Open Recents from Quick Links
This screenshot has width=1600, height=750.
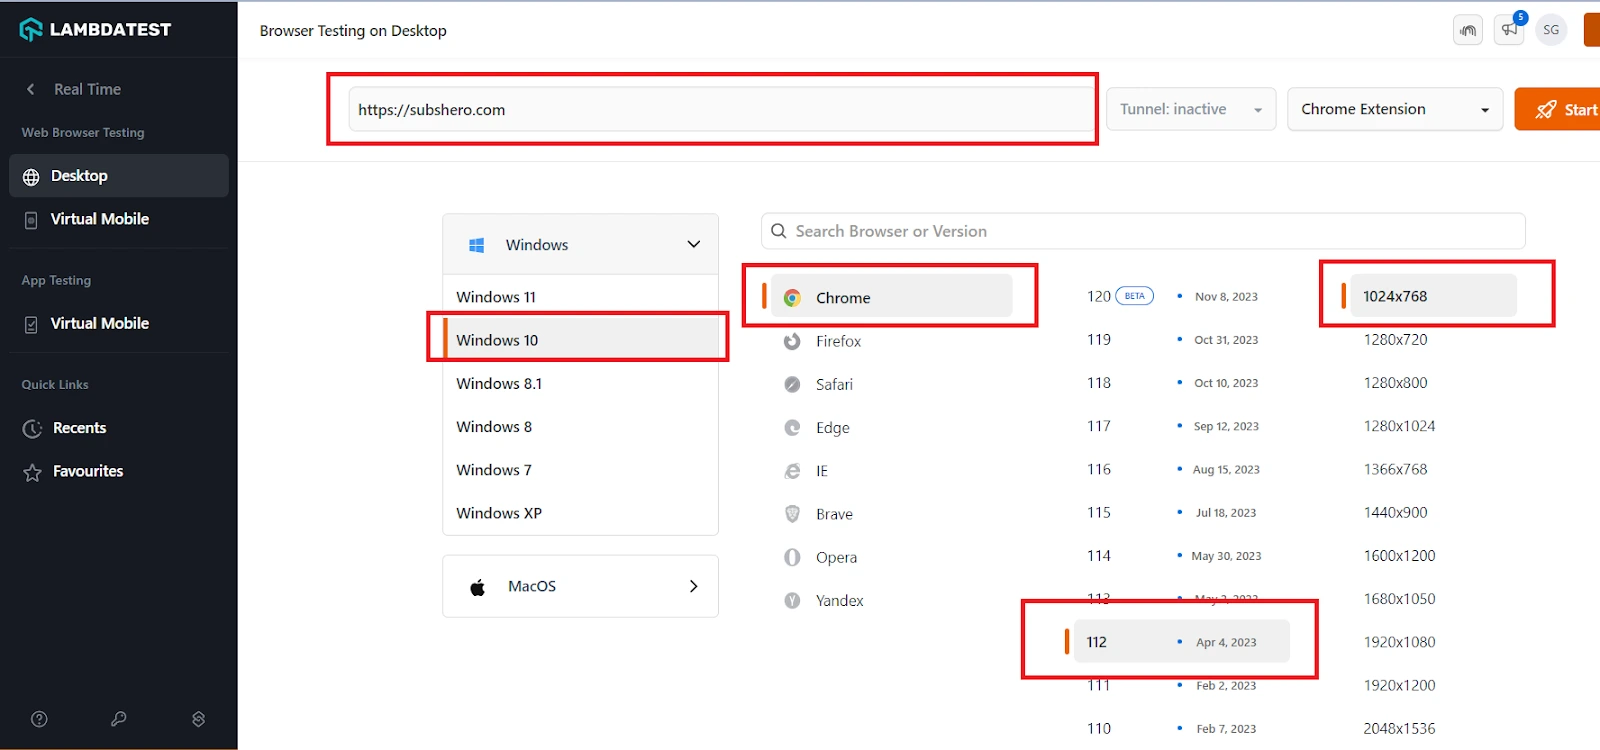click(79, 428)
